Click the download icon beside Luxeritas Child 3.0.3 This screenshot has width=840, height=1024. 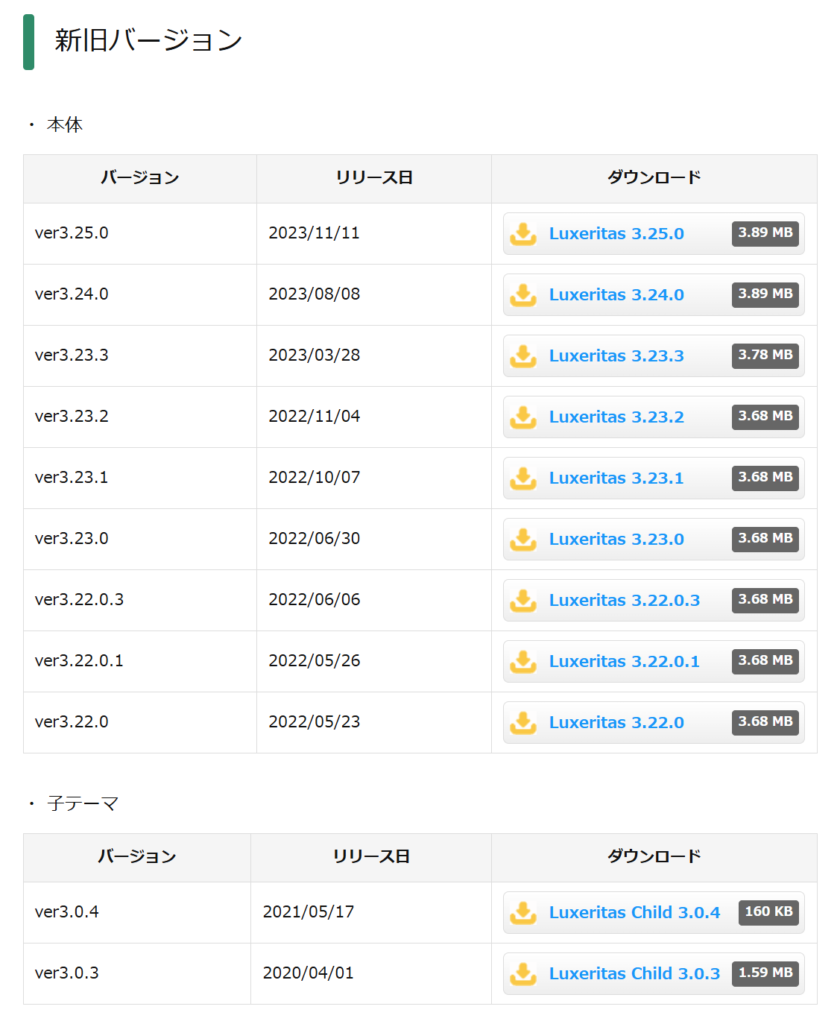point(523,974)
